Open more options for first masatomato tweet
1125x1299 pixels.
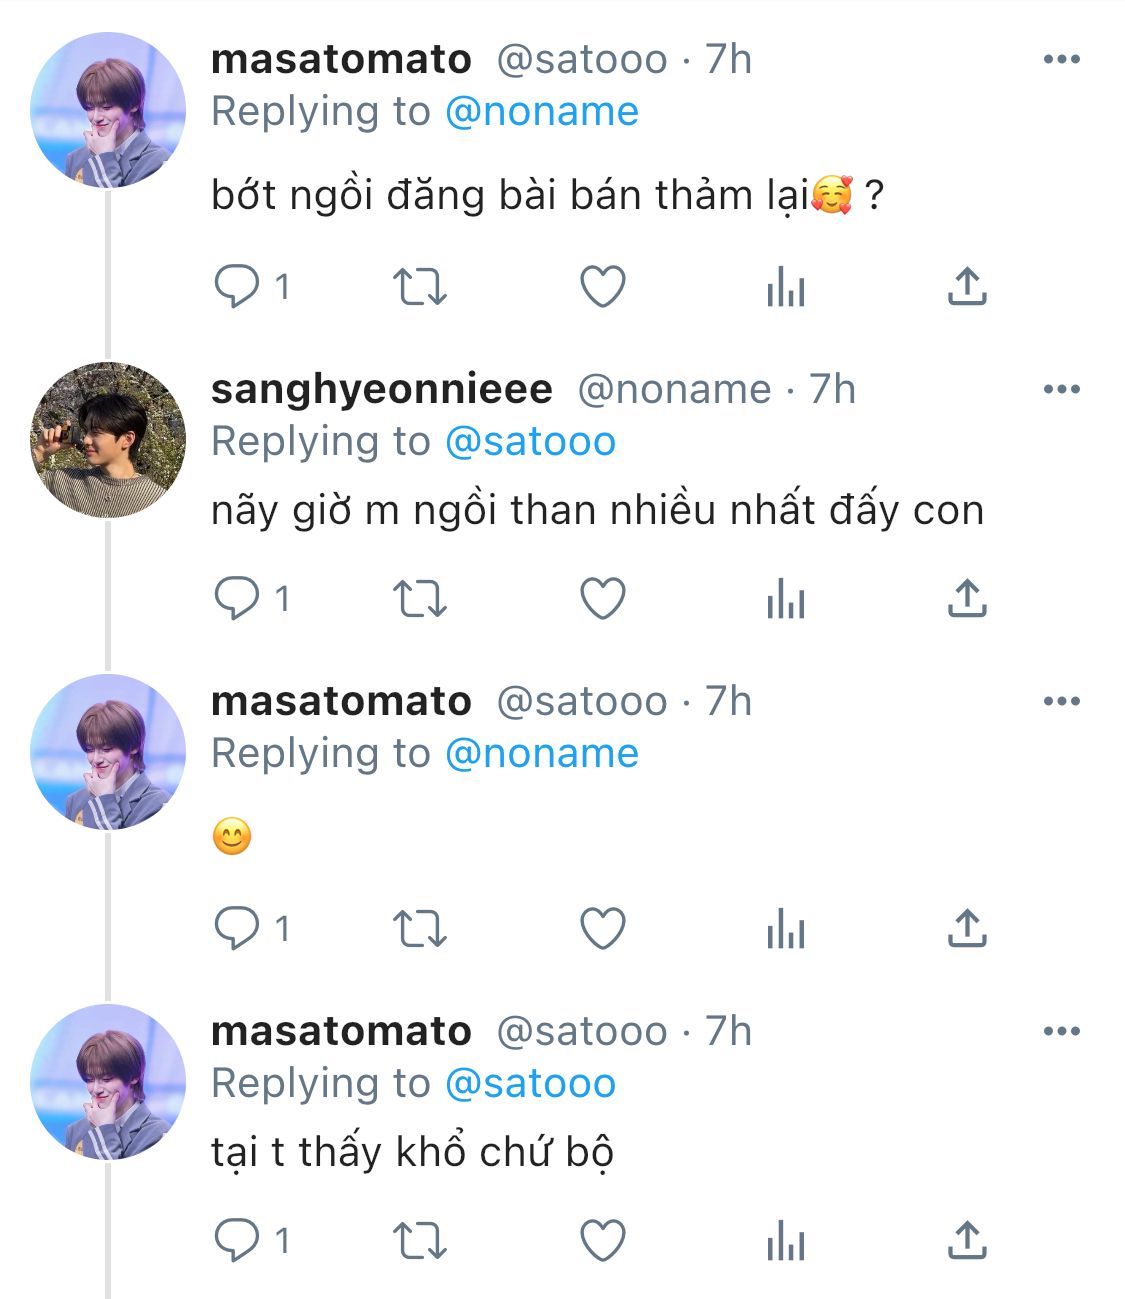point(1061,60)
